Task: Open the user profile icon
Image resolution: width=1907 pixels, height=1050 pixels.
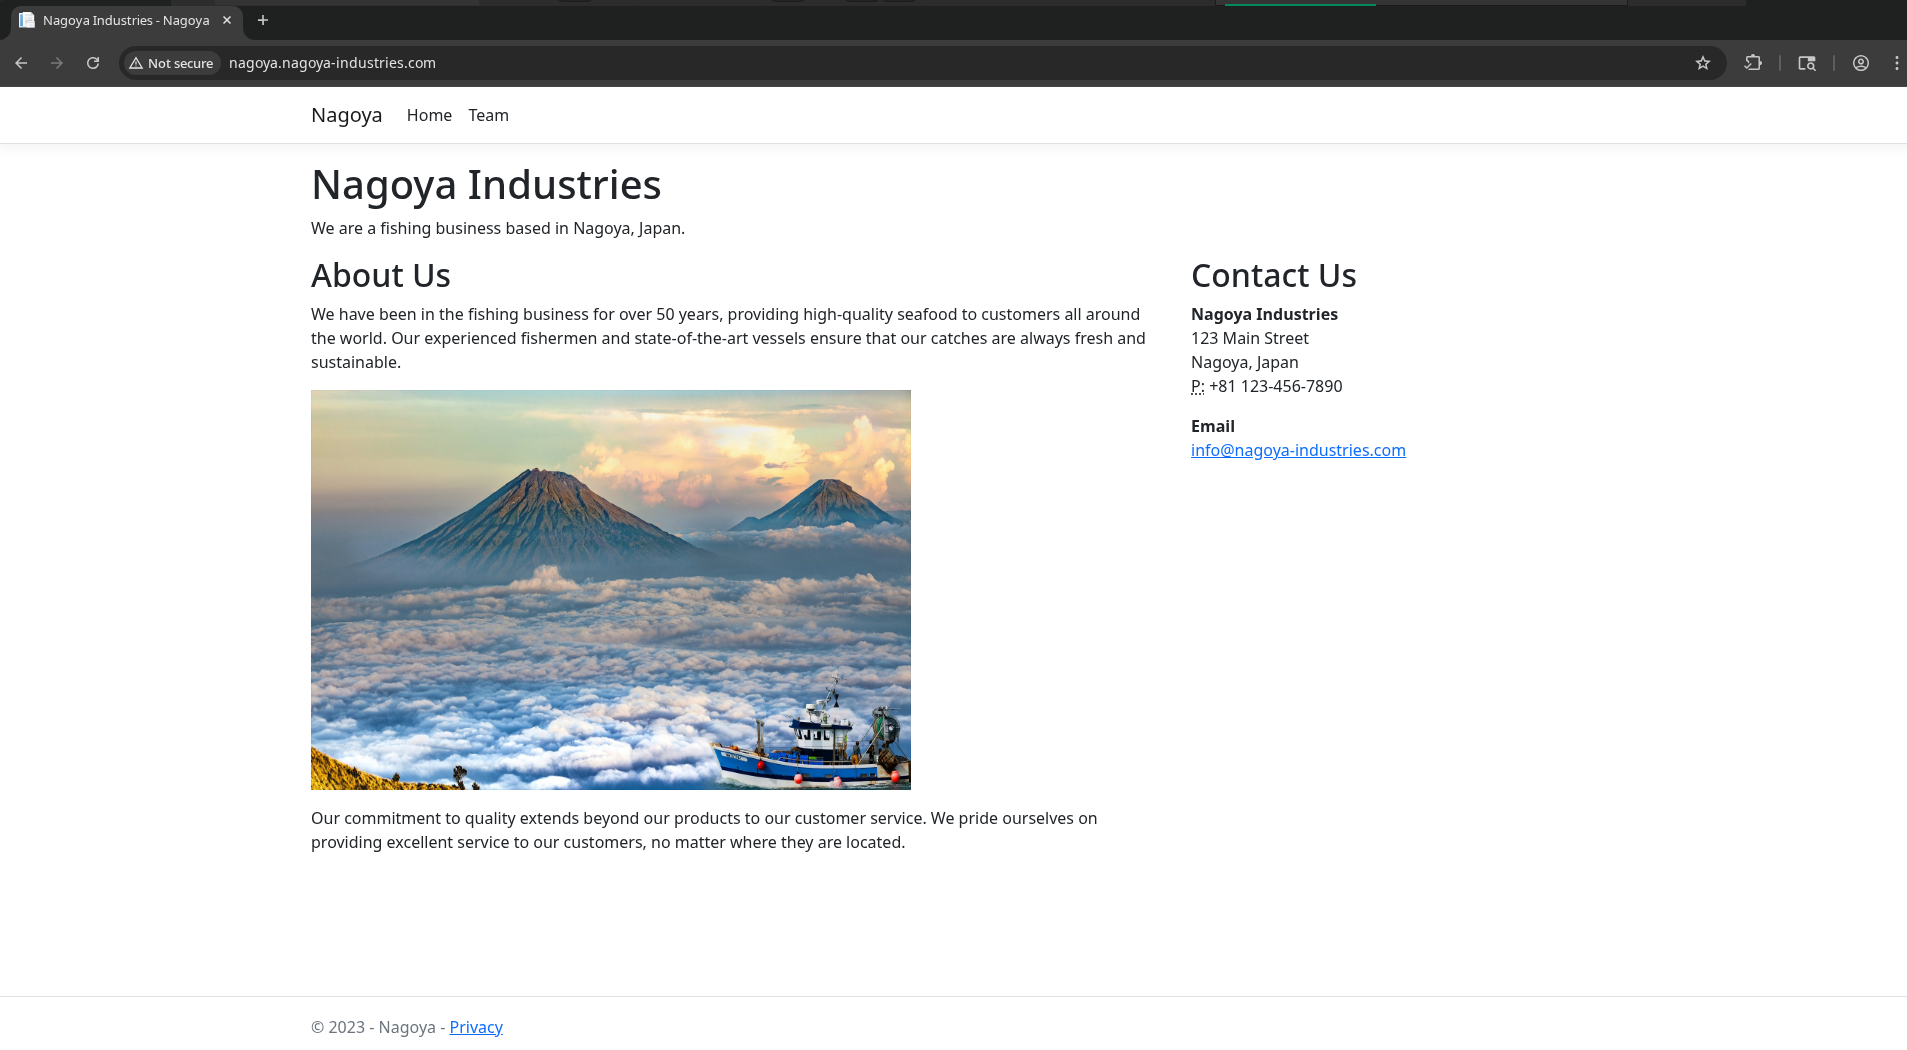Action: point(1861,63)
